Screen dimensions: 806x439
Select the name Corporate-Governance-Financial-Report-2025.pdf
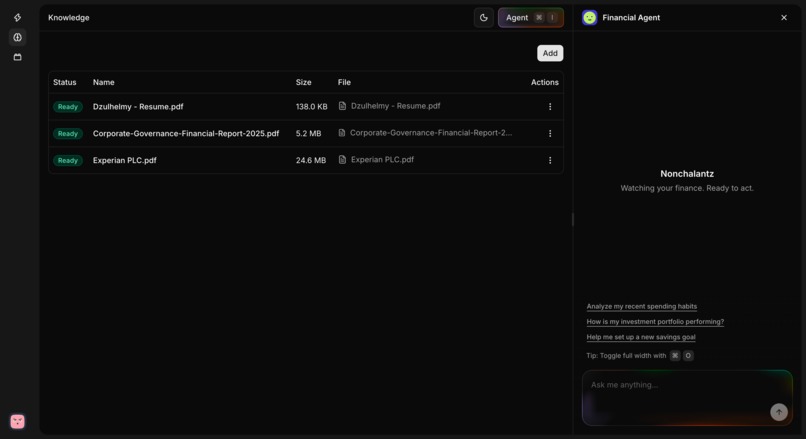[x=186, y=133]
